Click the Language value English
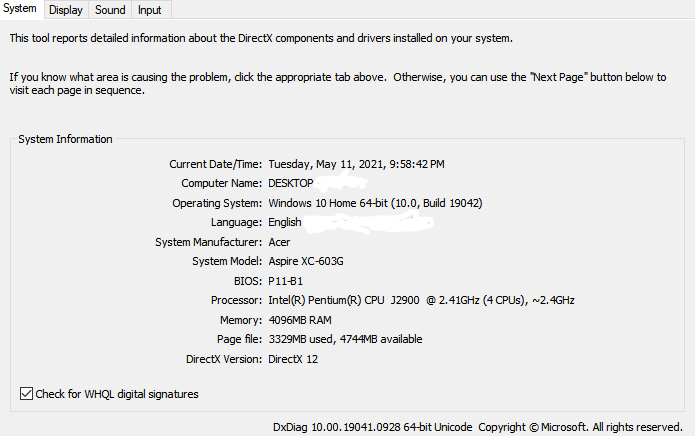 point(286,222)
